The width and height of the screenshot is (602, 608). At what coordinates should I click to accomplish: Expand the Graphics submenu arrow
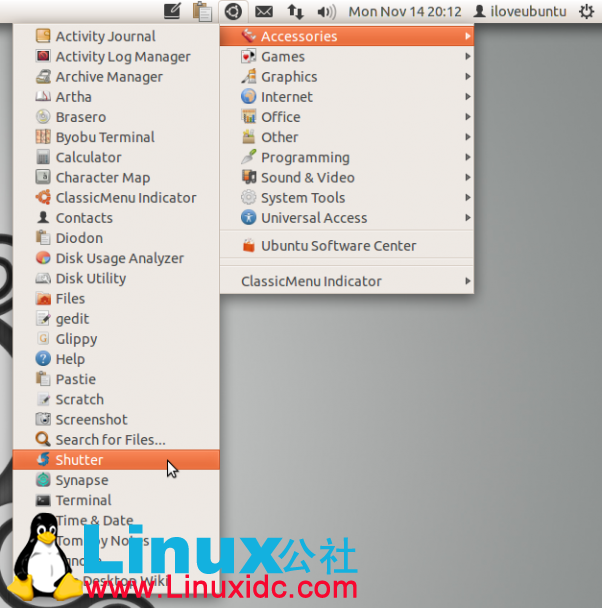point(467,77)
